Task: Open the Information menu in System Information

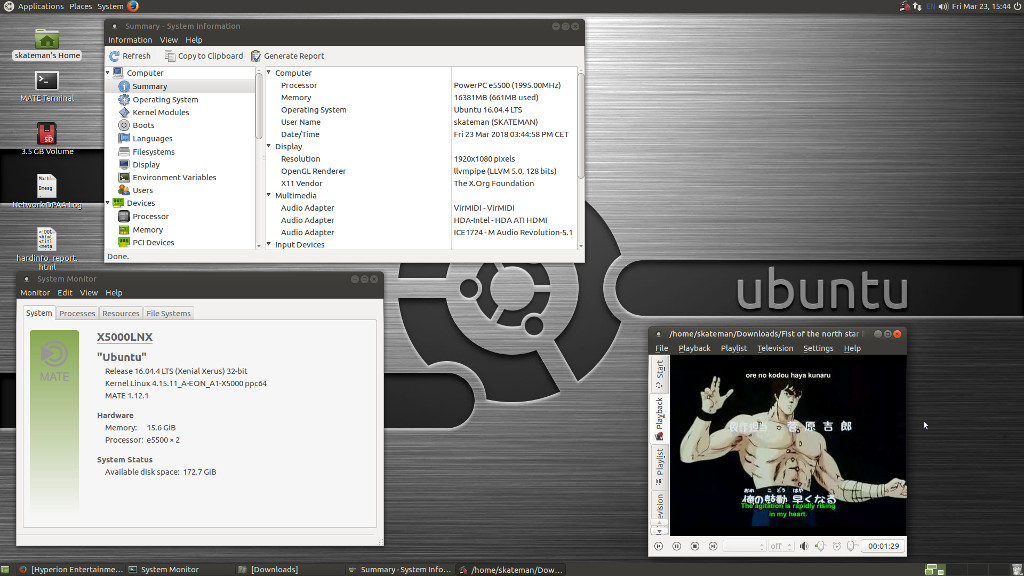Action: tap(130, 40)
